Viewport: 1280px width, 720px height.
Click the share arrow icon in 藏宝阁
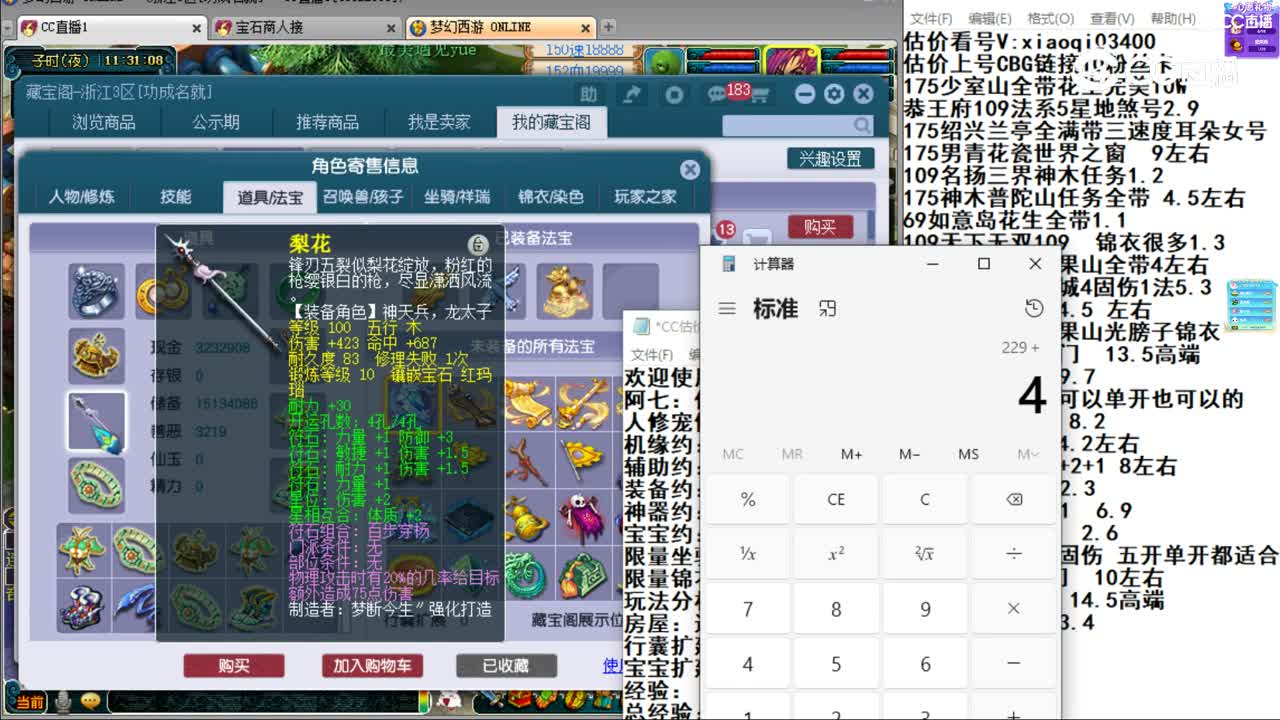pyautogui.click(x=632, y=94)
